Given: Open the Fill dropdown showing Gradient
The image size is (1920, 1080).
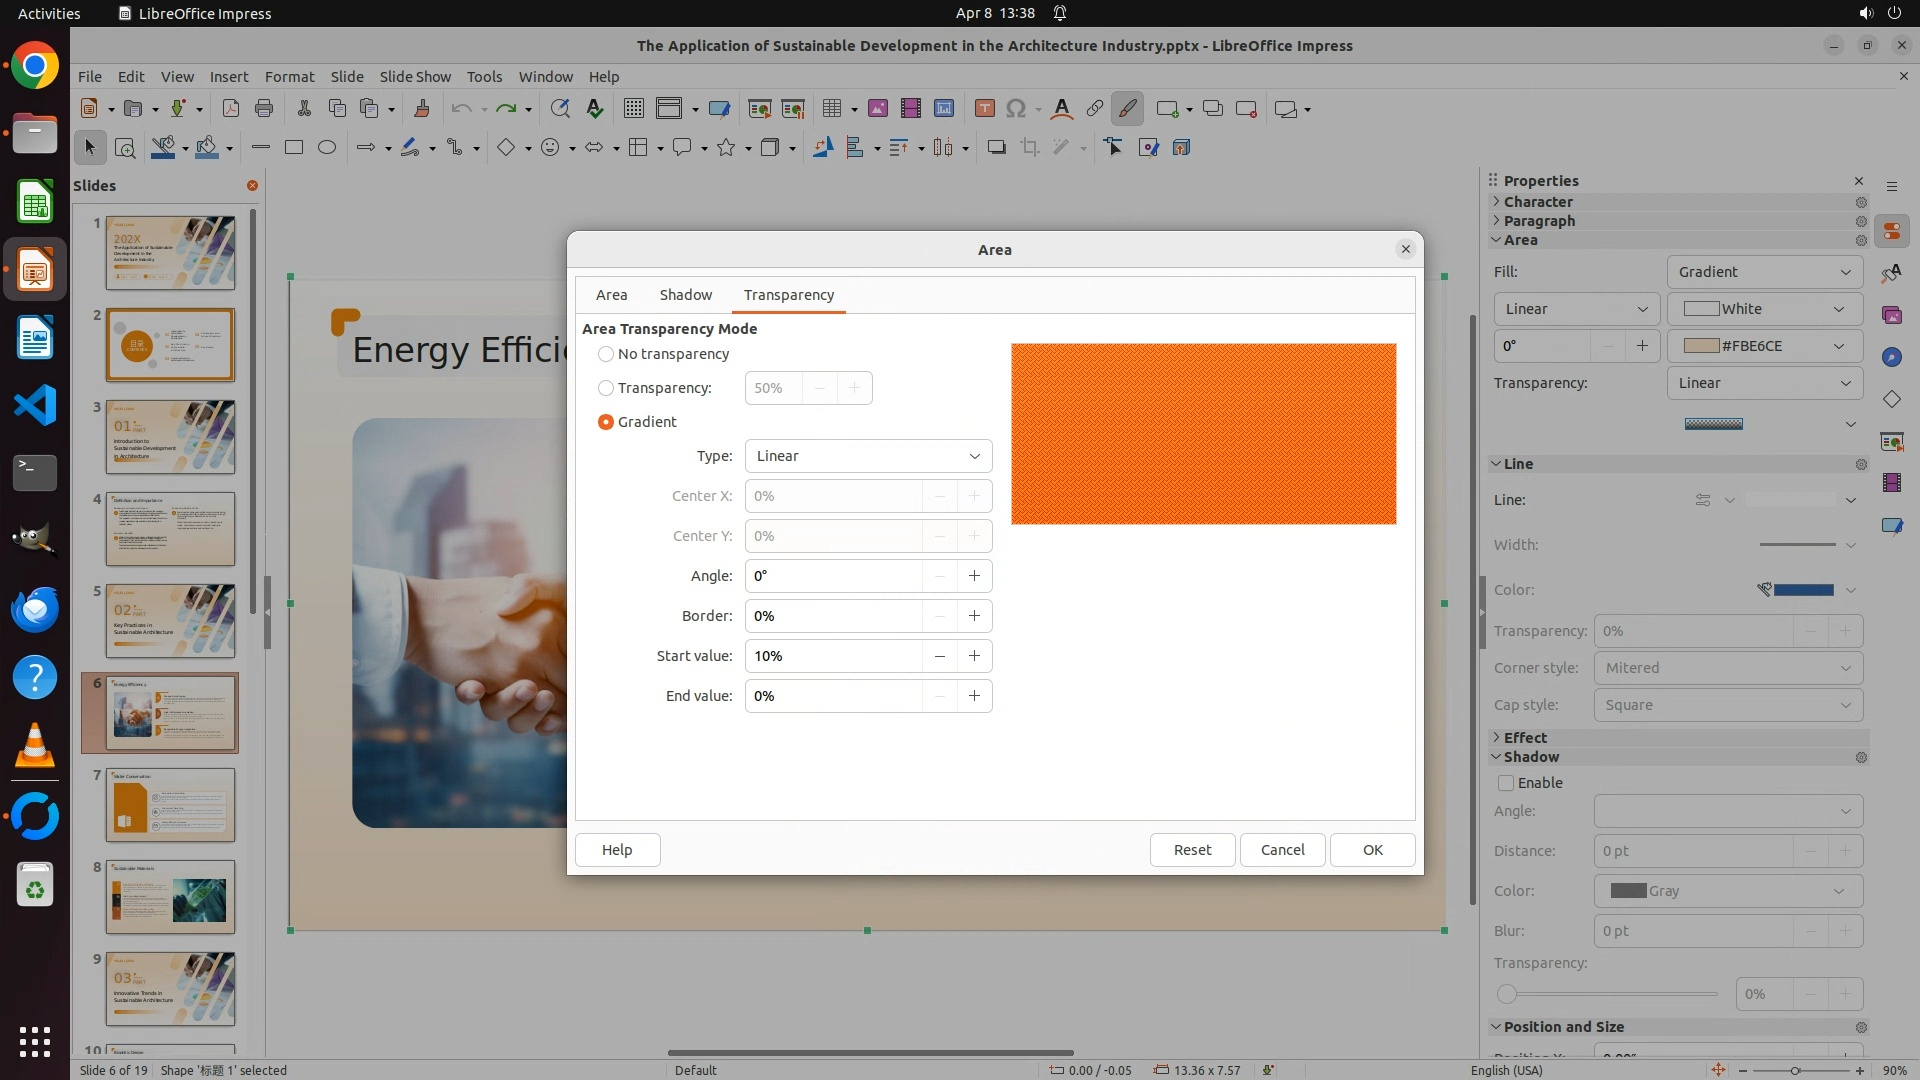Looking at the screenshot, I should click(x=1764, y=272).
